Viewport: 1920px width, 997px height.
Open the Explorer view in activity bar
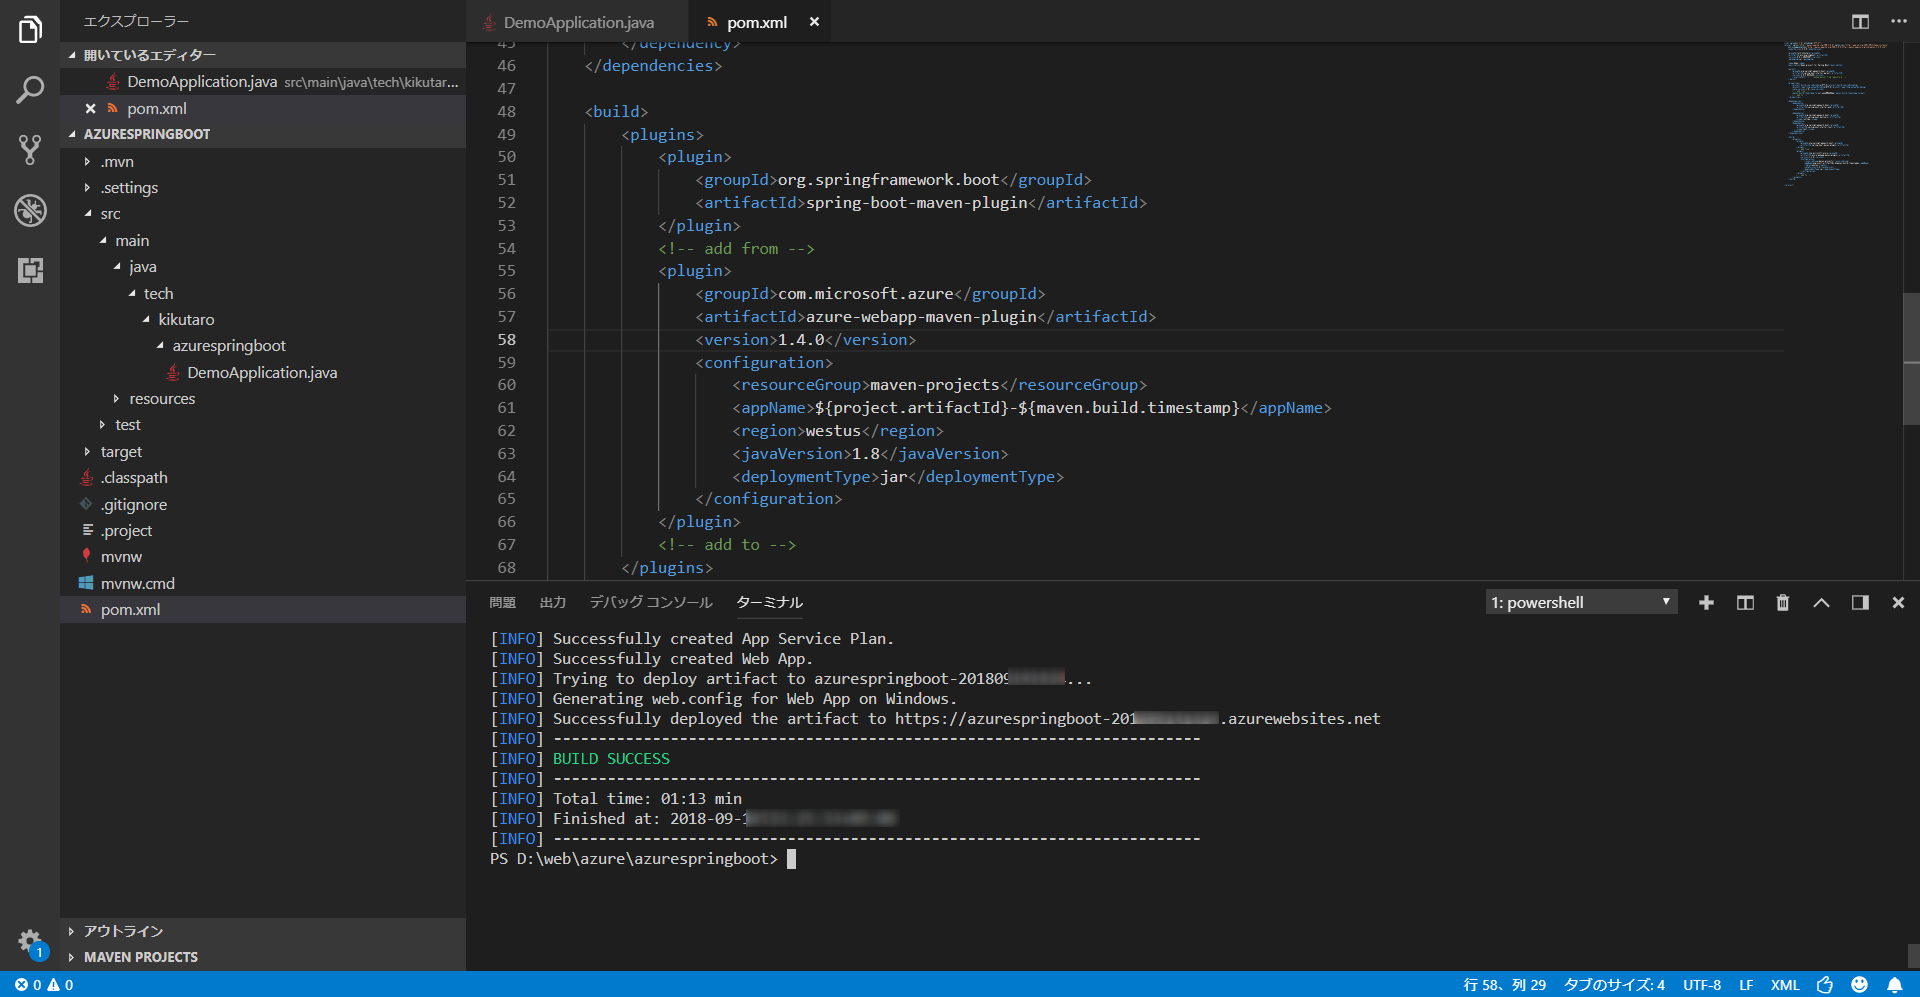point(30,30)
